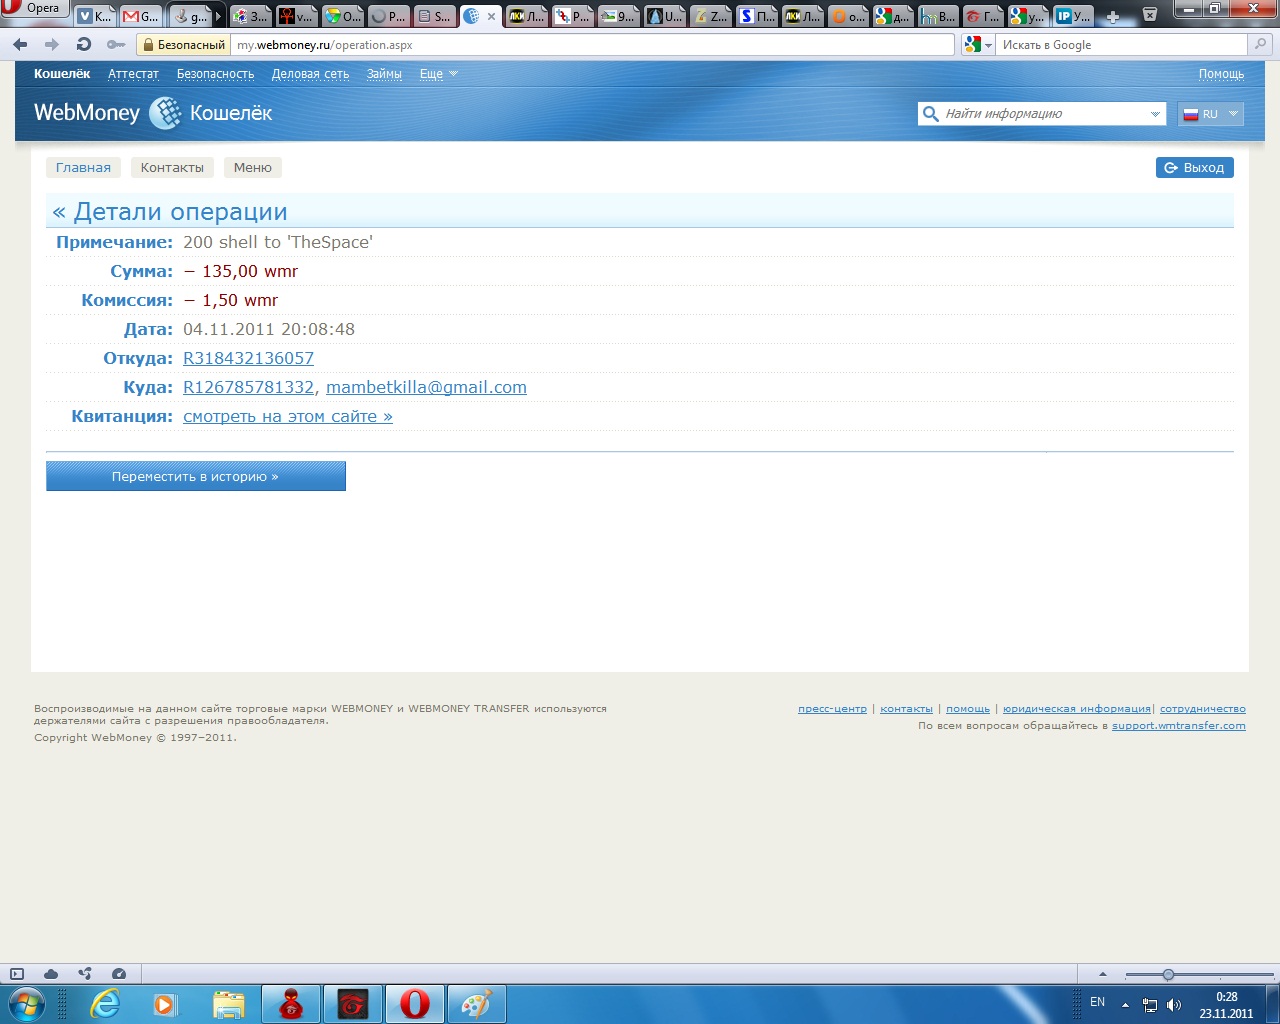Open the Безопасность navigation link
This screenshot has height=1024, width=1280.
pos(215,74)
